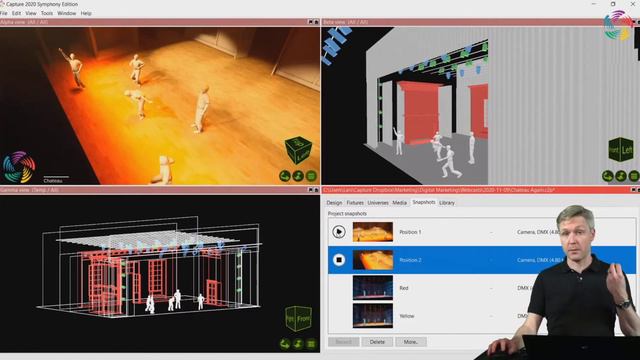Viewport: 640px width, 360px height.
Task: Click rightmost round green button in Alpha view
Action: point(311,176)
